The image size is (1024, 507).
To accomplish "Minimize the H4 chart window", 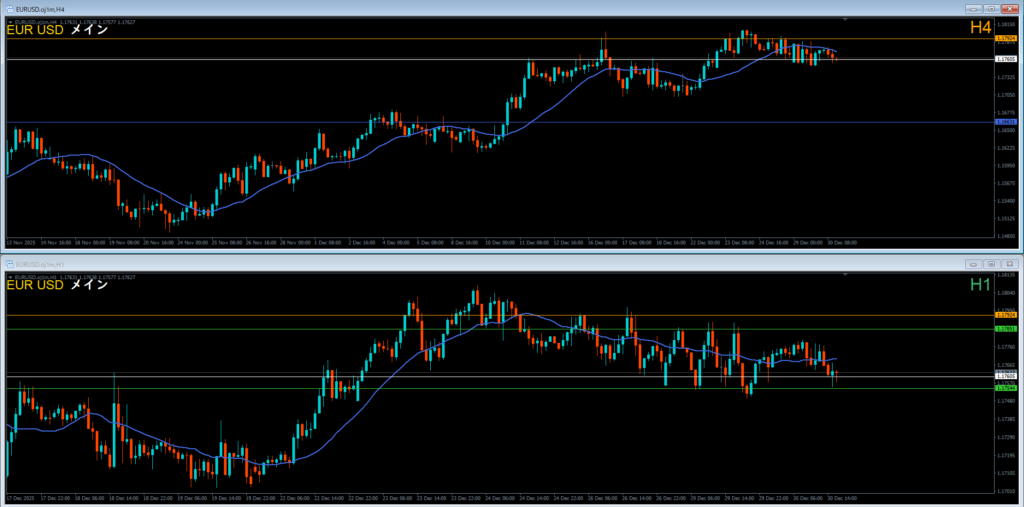I will click(973, 7).
